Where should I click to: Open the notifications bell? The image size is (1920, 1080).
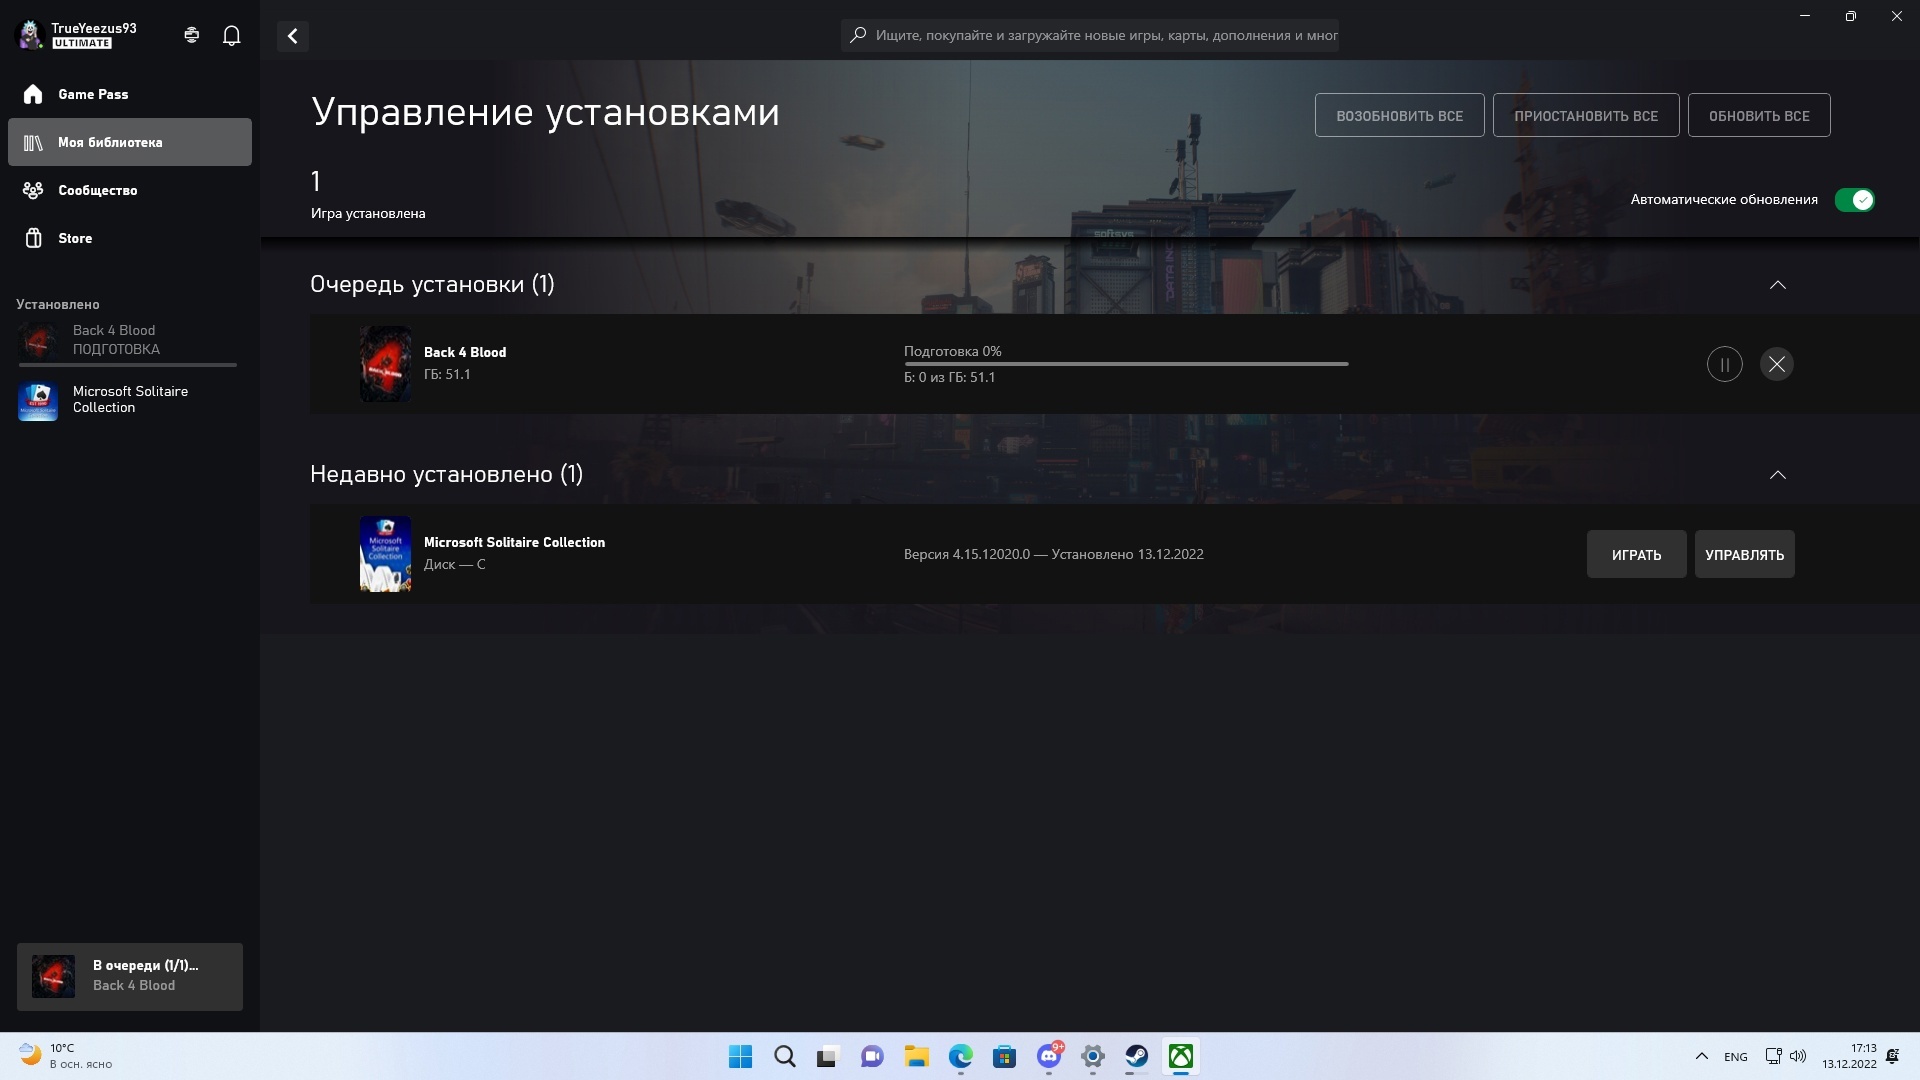[231, 36]
